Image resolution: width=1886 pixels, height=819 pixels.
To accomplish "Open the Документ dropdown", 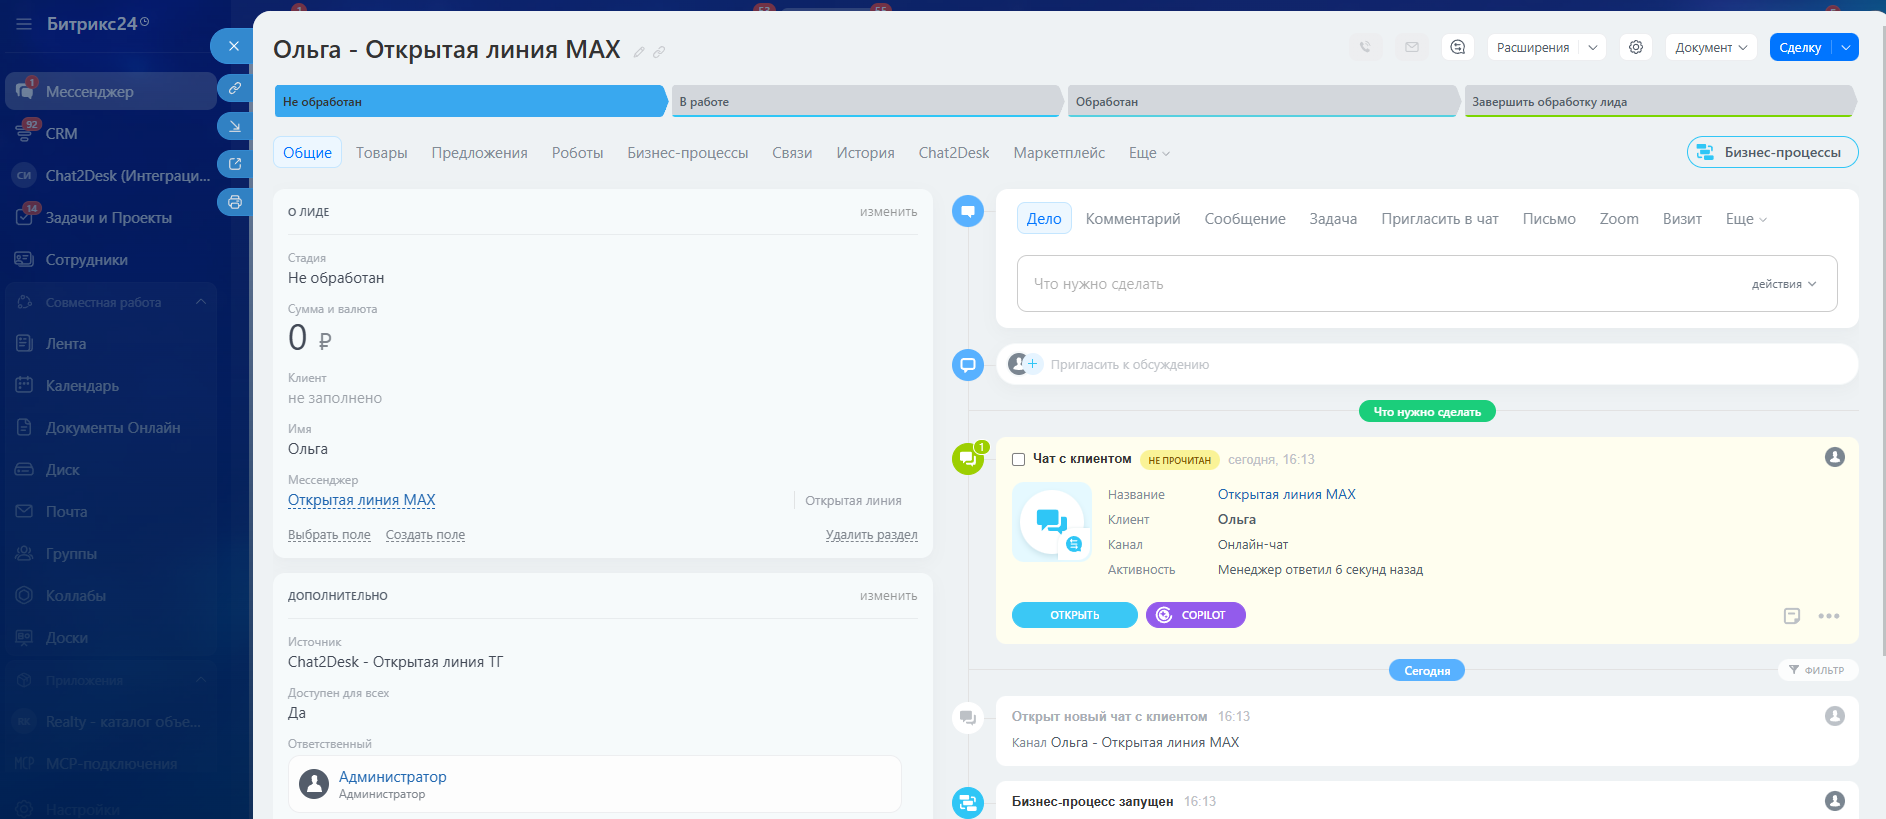I will click(x=1710, y=47).
